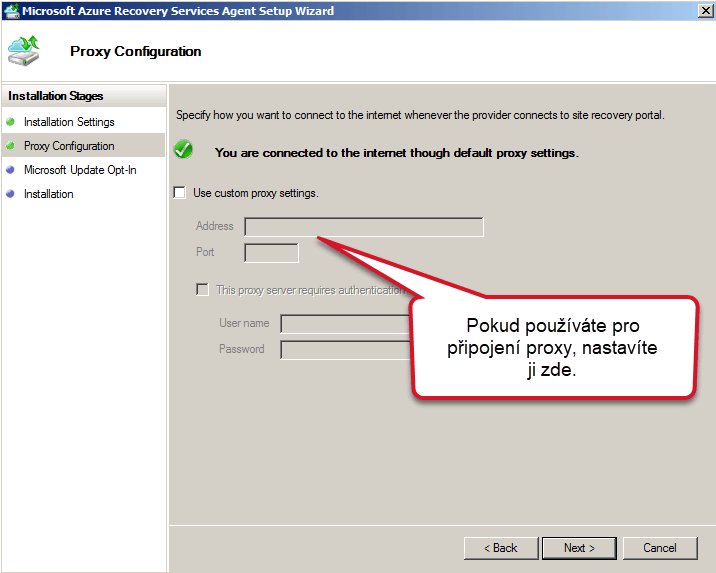Select the User name text box
The width and height of the screenshot is (716, 573).
(x=346, y=324)
